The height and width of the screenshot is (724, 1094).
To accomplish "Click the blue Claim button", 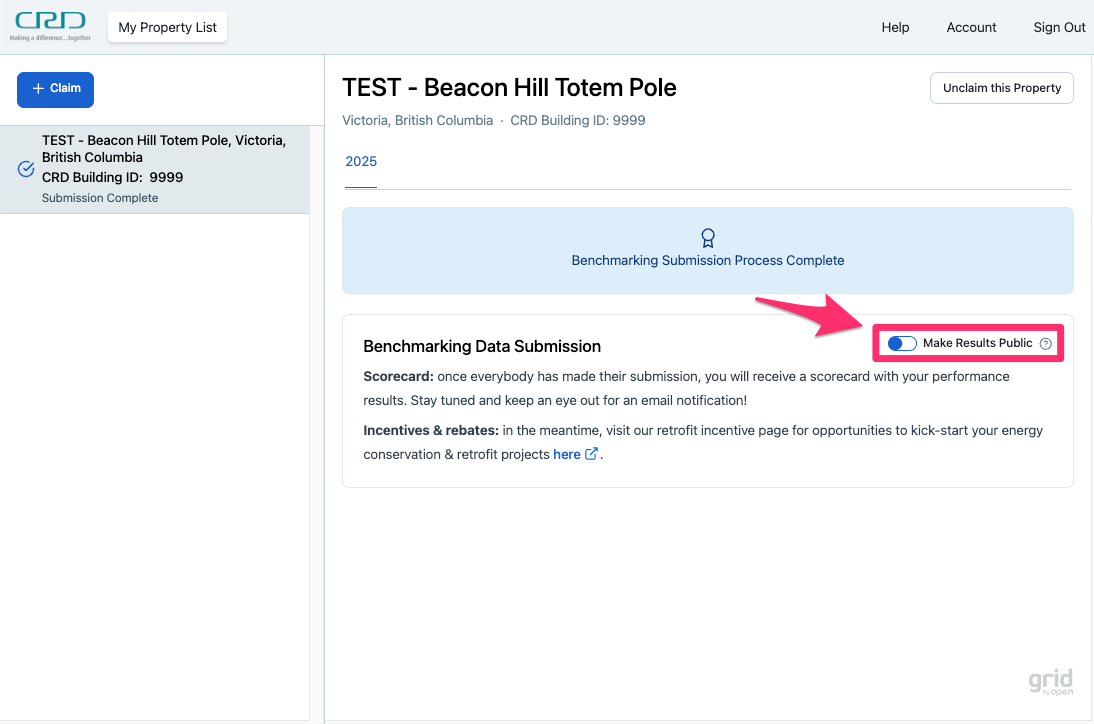I will [x=56, y=89].
